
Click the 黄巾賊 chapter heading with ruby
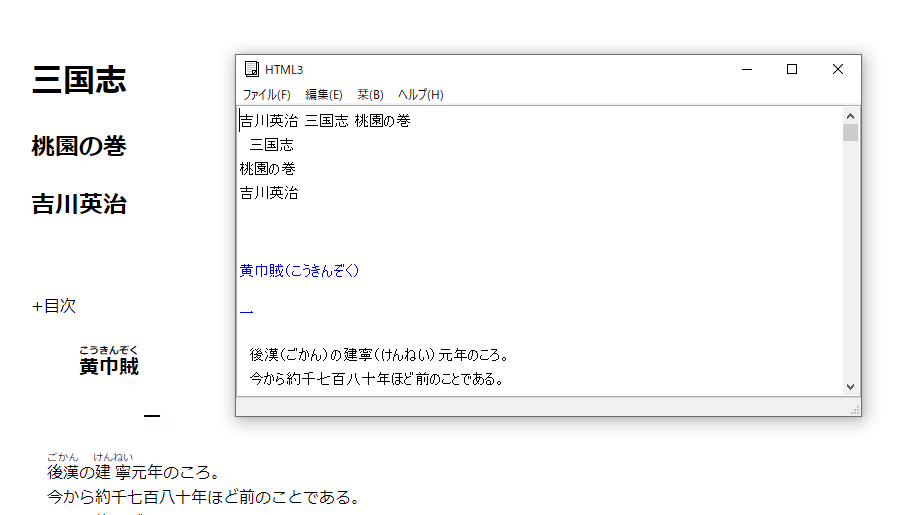tap(109, 361)
